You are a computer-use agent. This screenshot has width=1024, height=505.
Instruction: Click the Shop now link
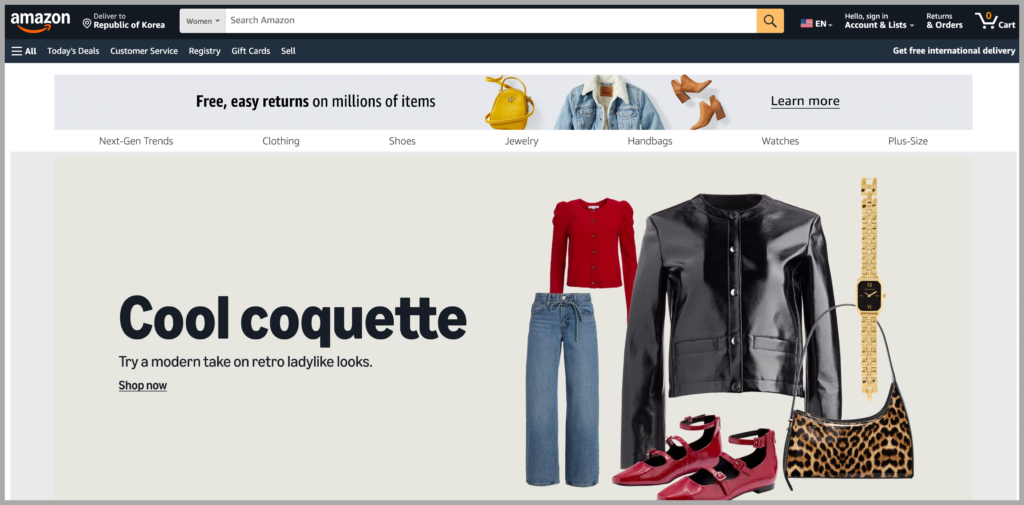click(x=142, y=385)
